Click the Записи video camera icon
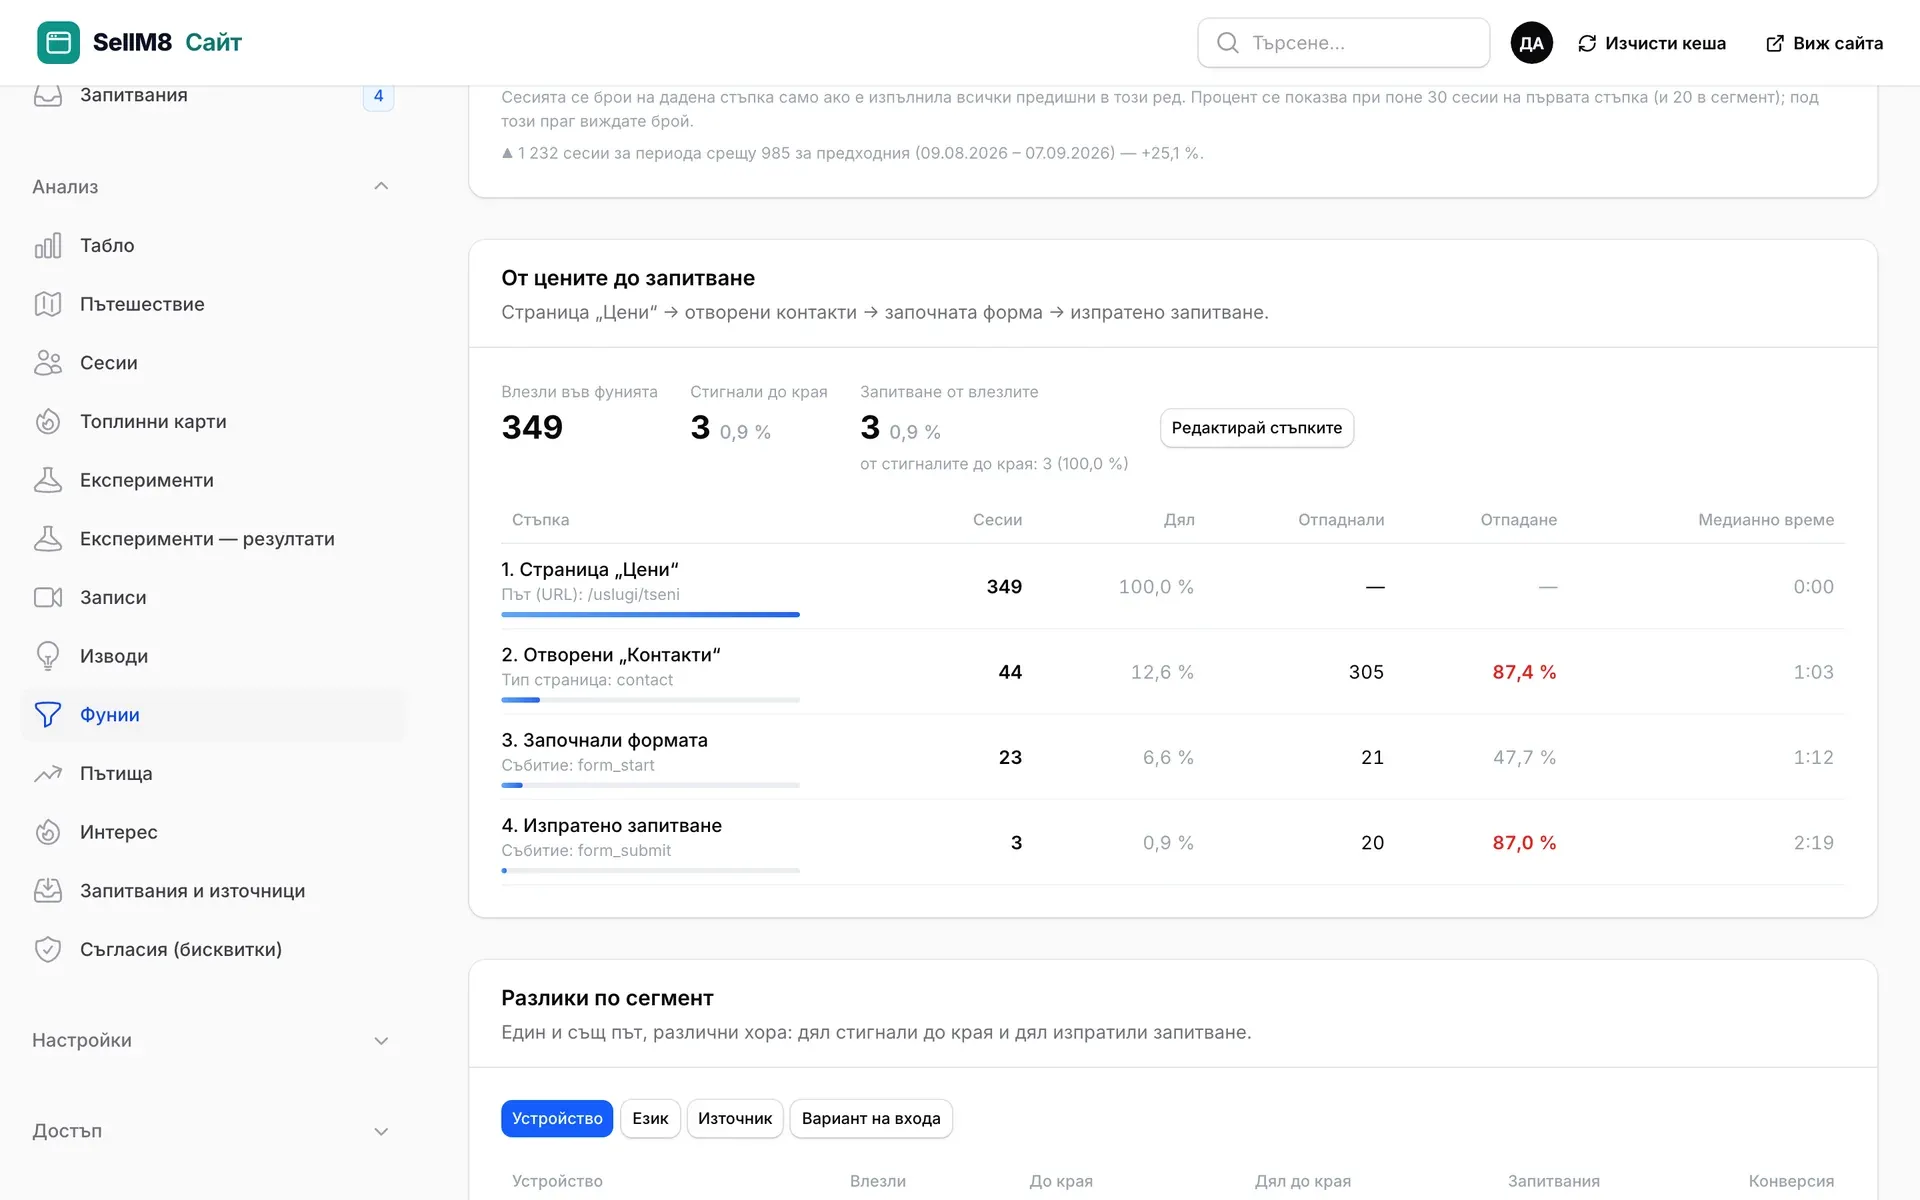 48,597
